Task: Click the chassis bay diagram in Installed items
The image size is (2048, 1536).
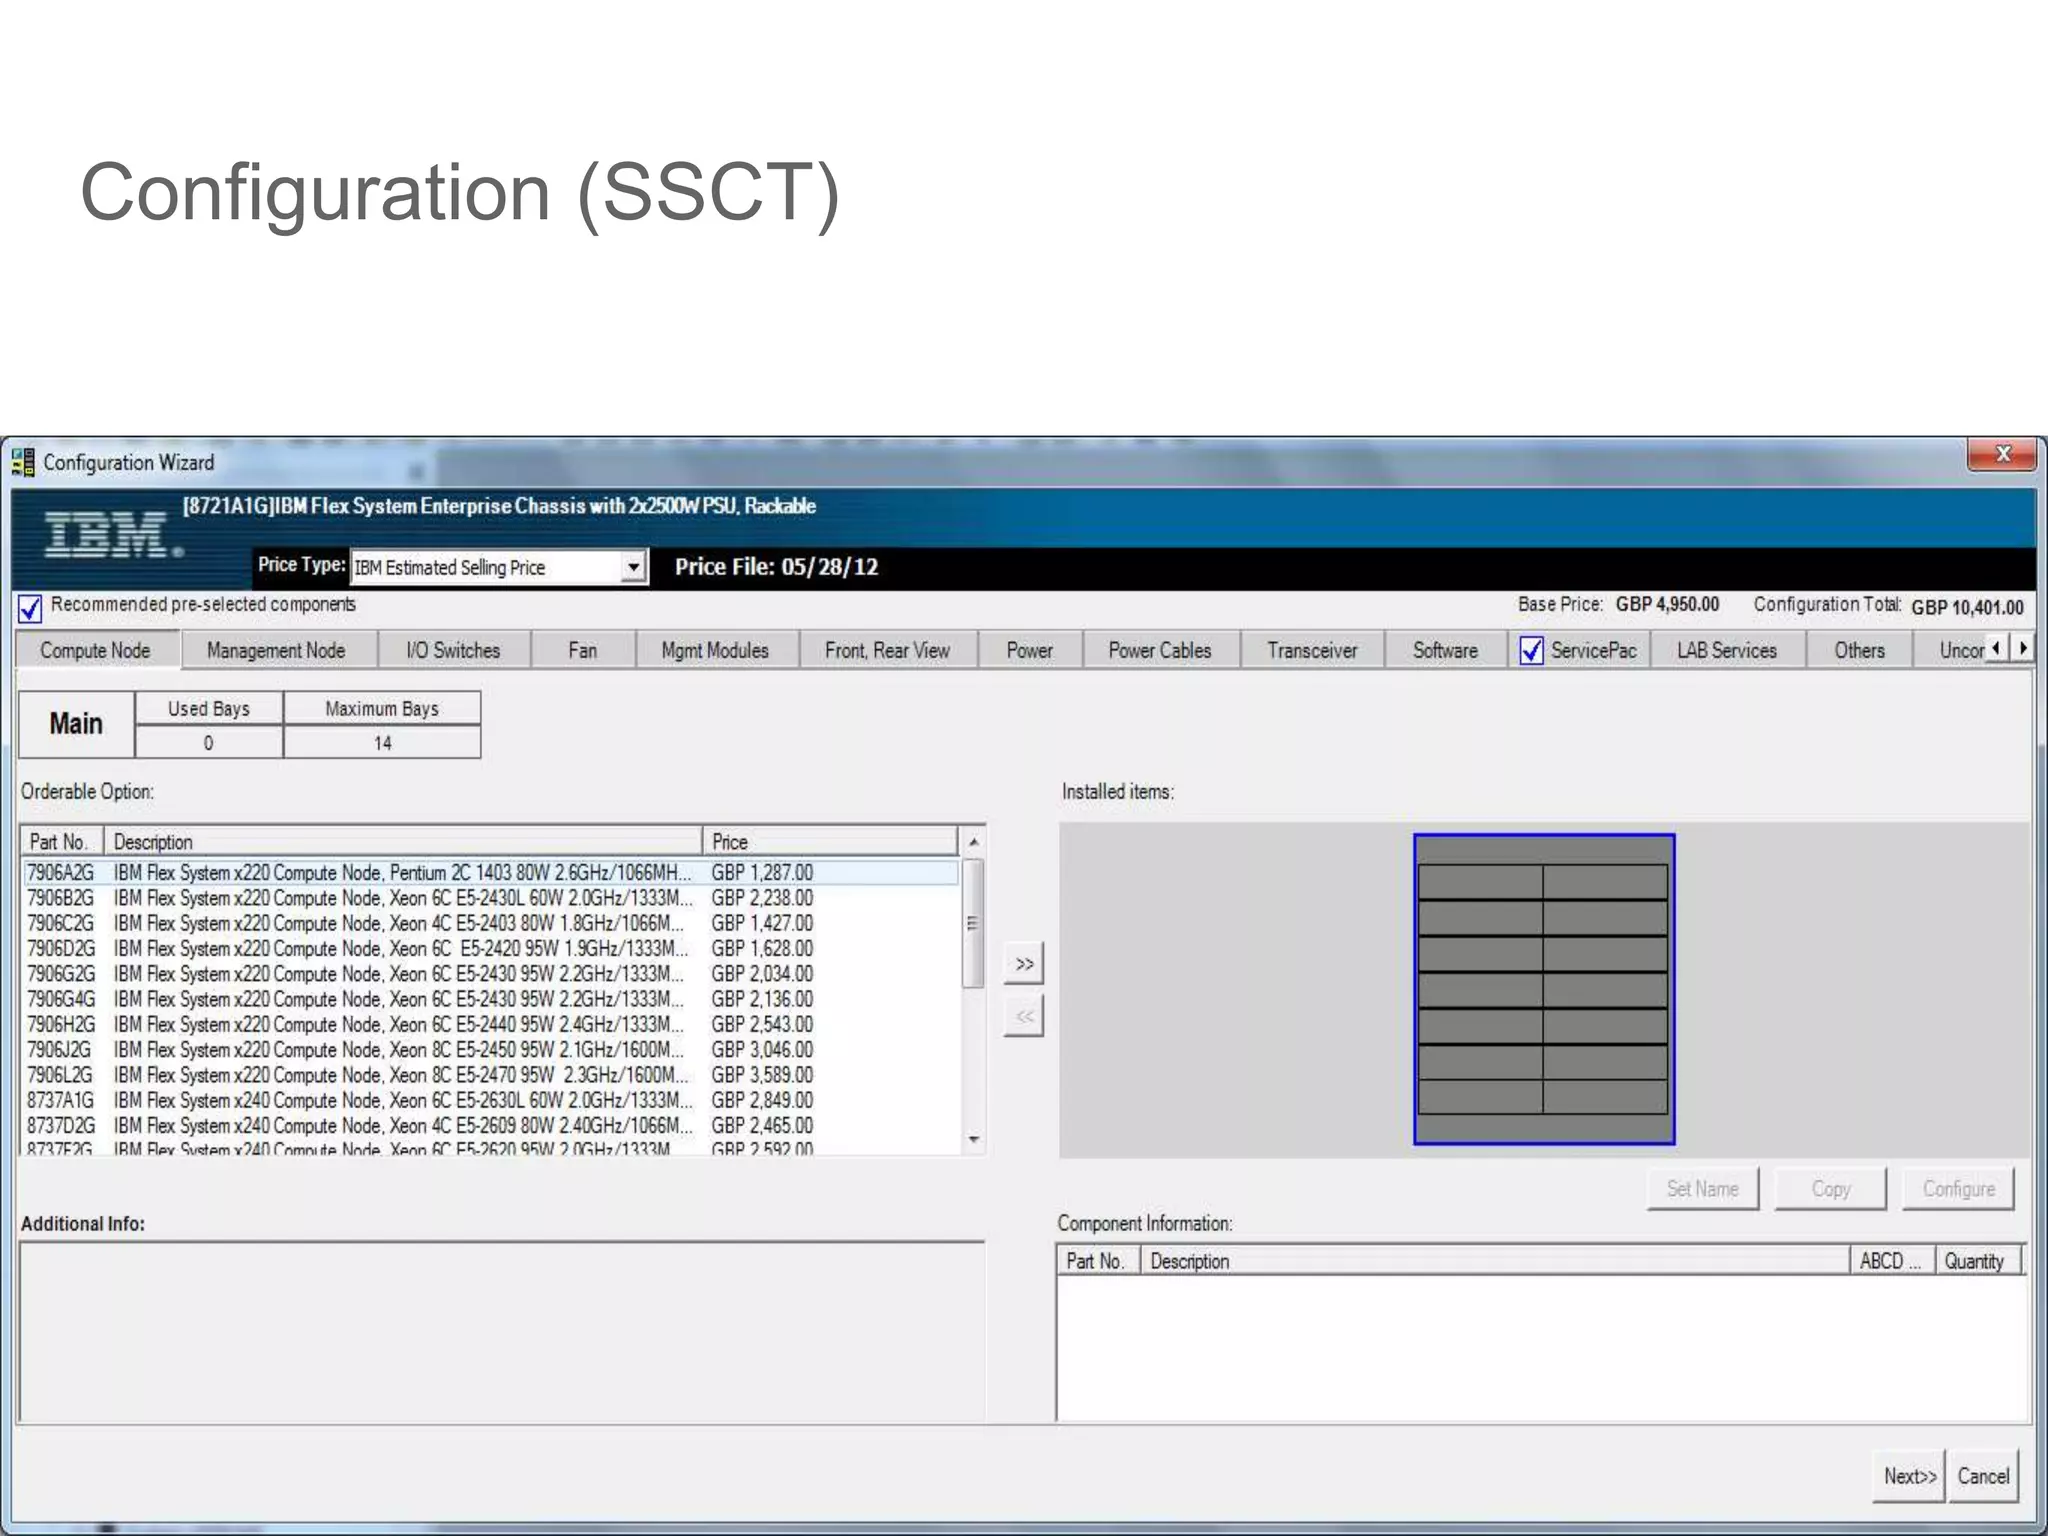Action: 1544,989
